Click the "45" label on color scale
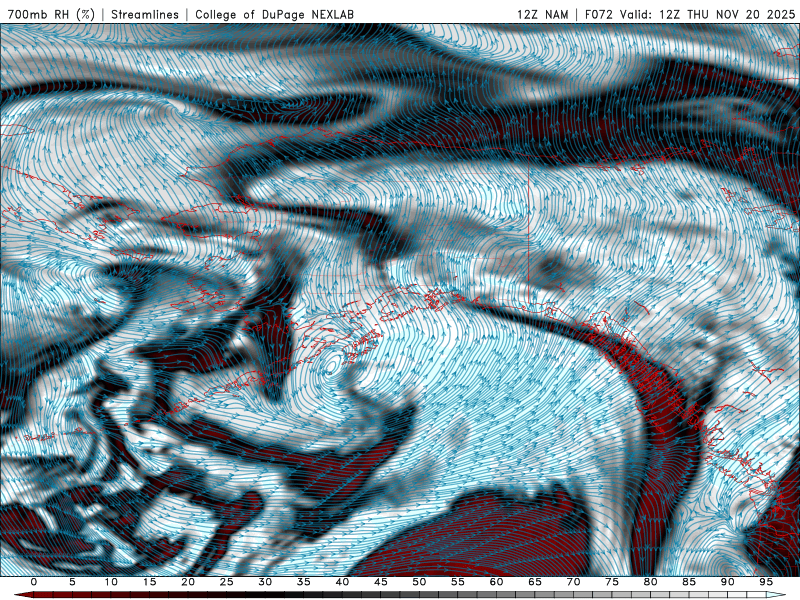800x600 pixels. click(381, 582)
